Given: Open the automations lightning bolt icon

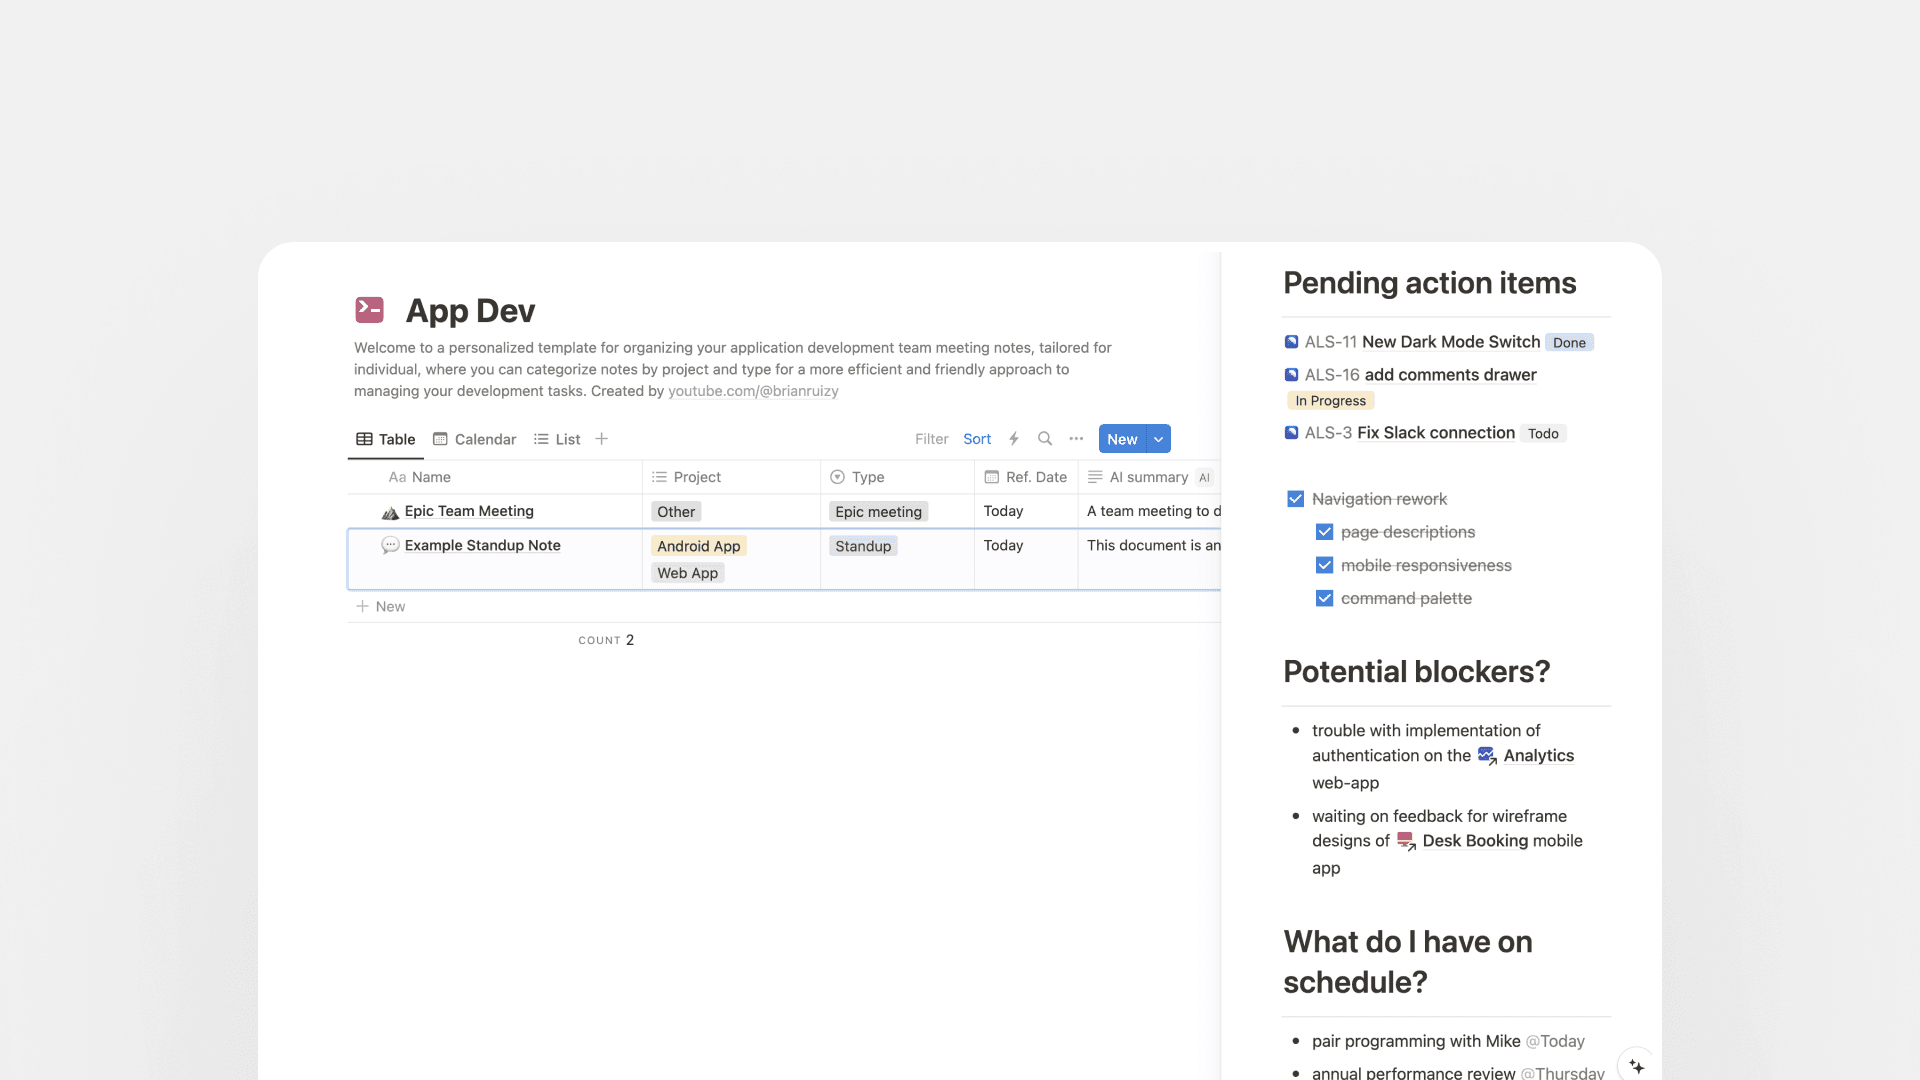Looking at the screenshot, I should point(1014,439).
